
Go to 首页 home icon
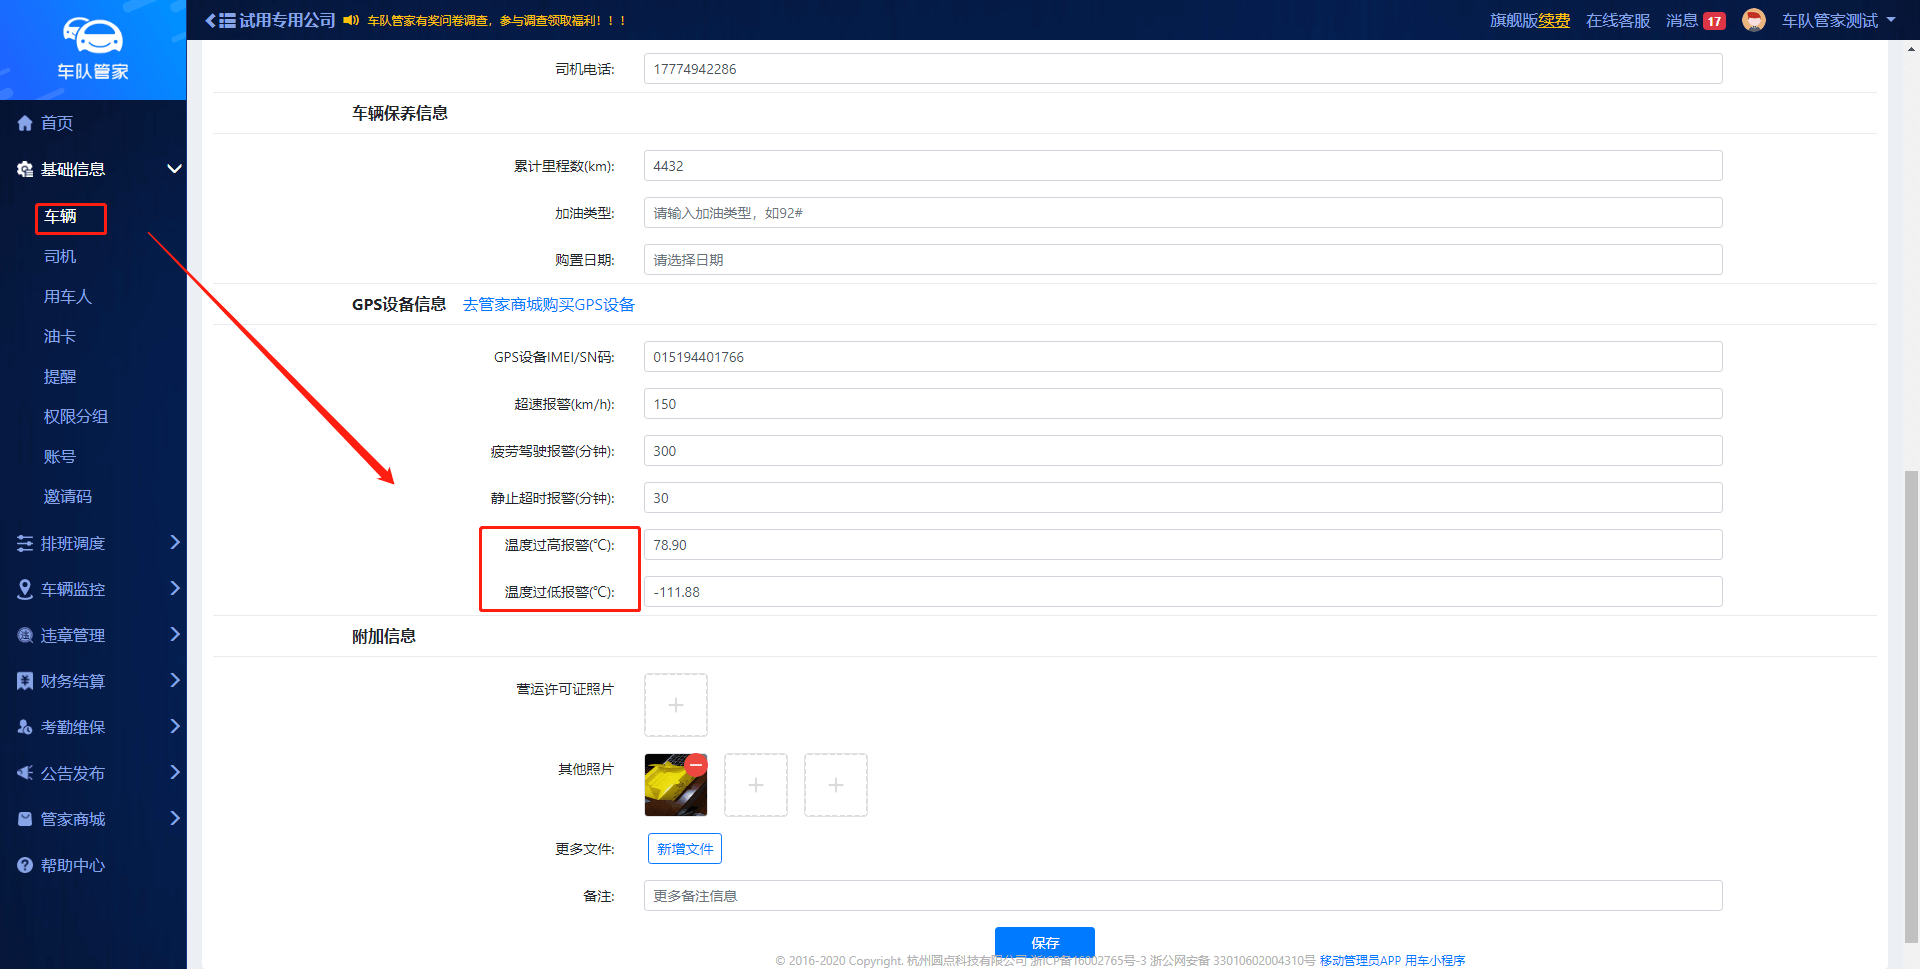25,123
